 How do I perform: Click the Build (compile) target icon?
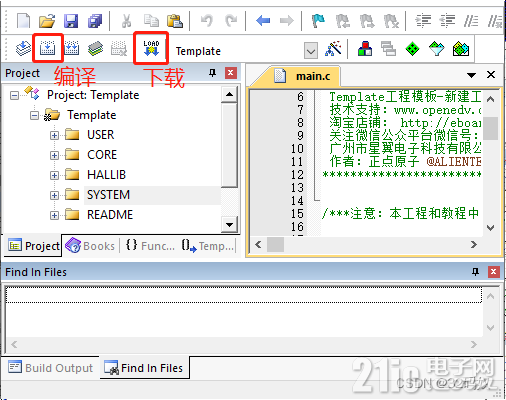coord(47,49)
